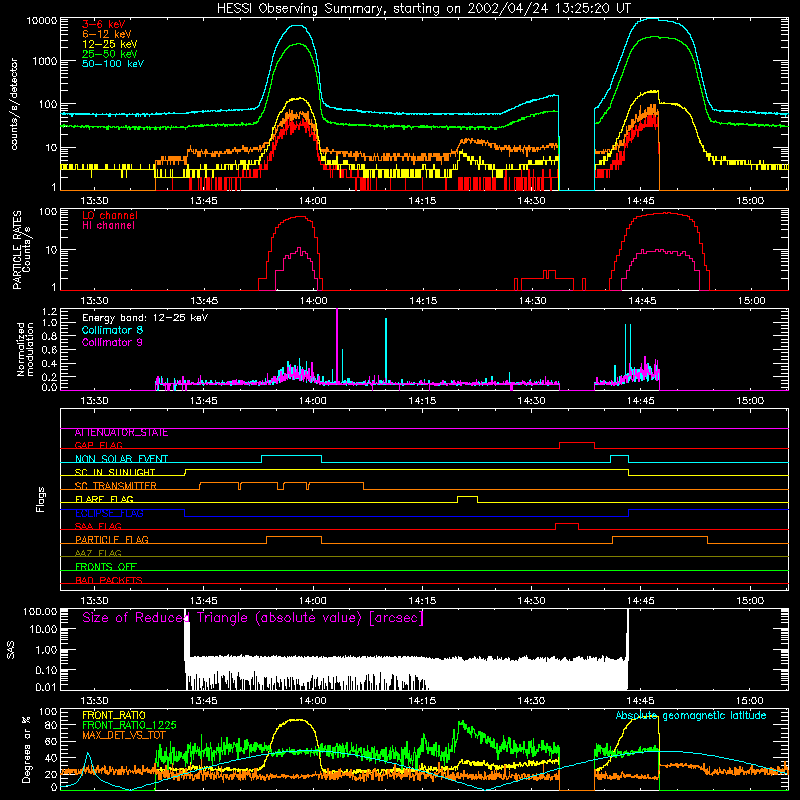Click the BAD_PACKETS flag label
This screenshot has height=800, width=800.
tap(109, 581)
